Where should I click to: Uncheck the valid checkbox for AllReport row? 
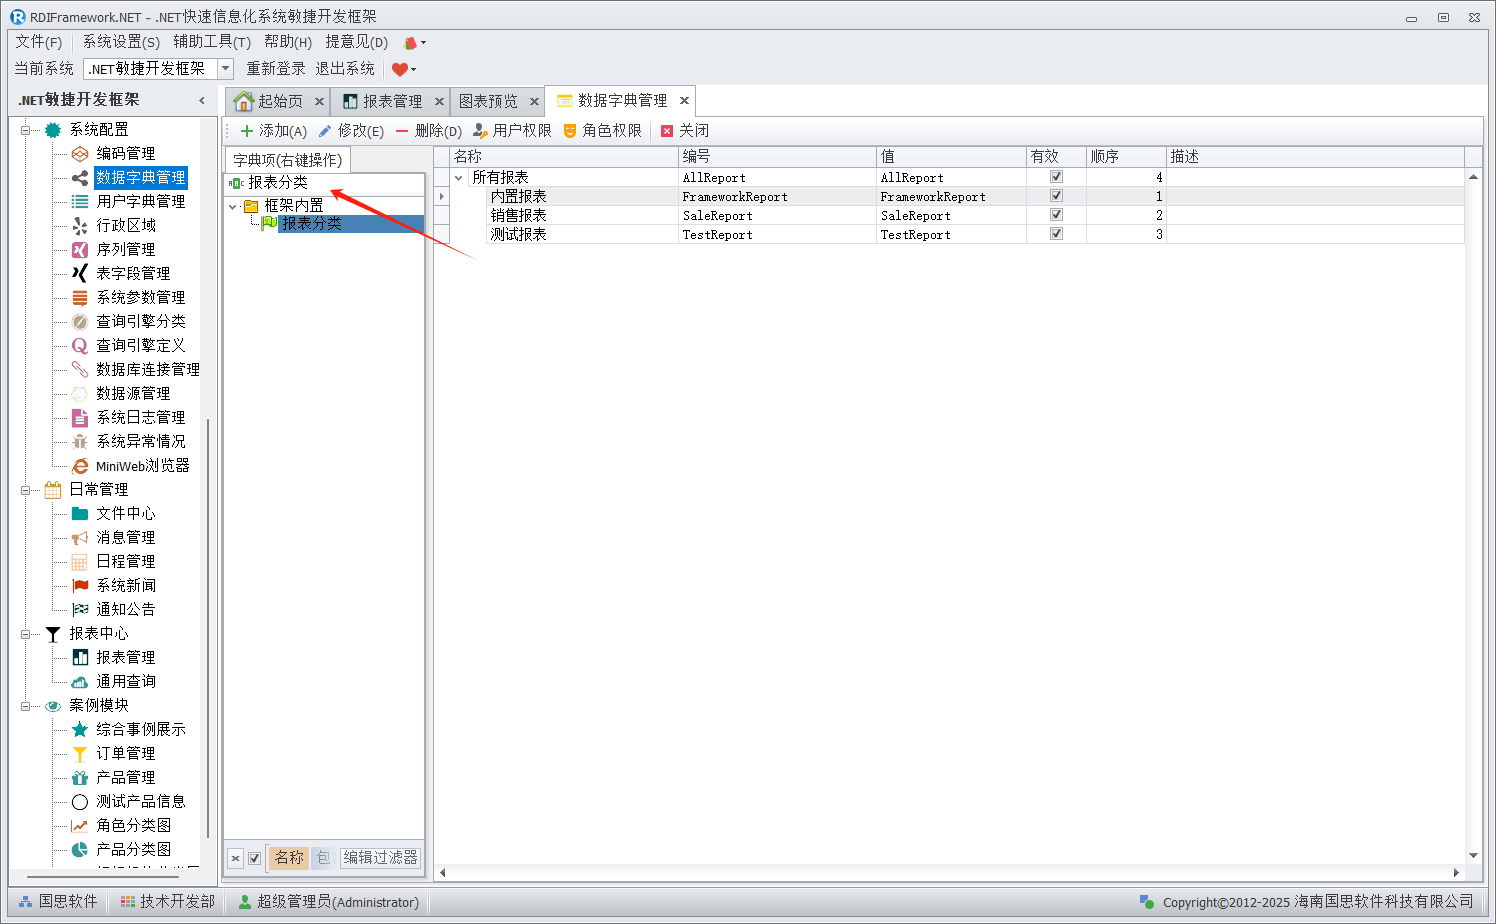[1056, 177]
